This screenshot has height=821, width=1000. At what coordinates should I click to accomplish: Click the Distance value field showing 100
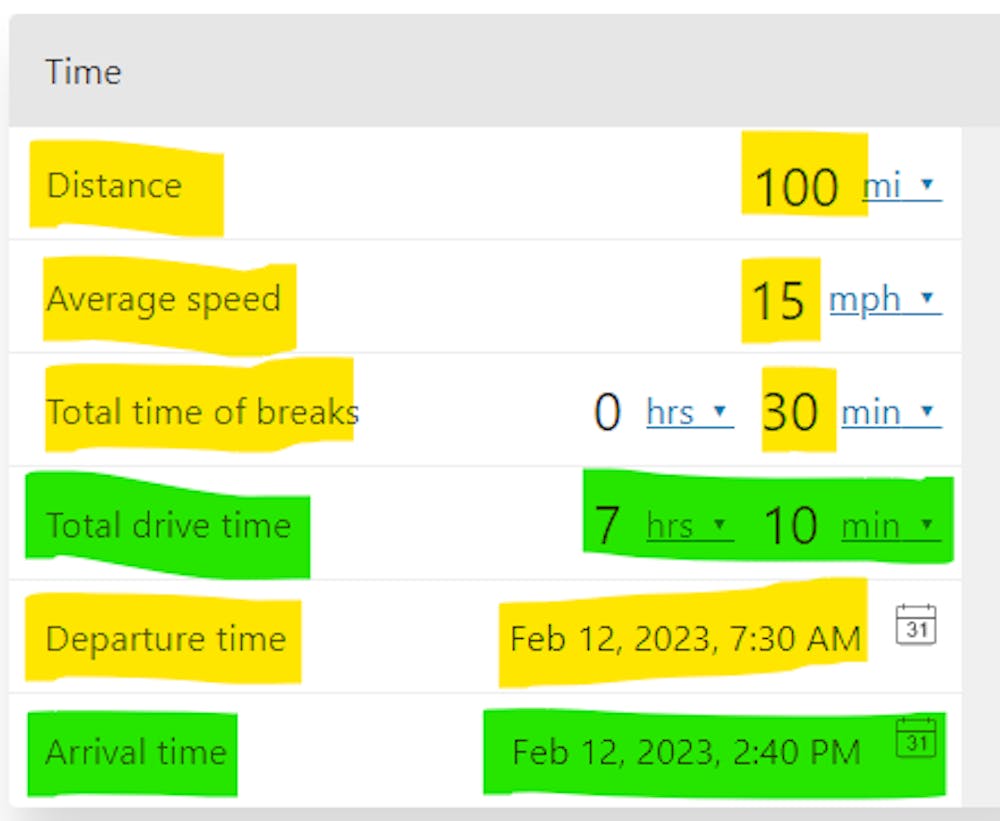(x=796, y=187)
